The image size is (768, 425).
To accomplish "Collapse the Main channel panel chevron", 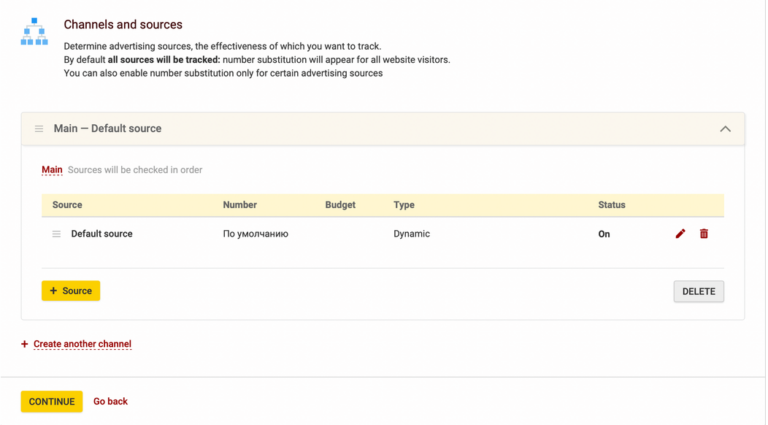I will pyautogui.click(x=725, y=129).
